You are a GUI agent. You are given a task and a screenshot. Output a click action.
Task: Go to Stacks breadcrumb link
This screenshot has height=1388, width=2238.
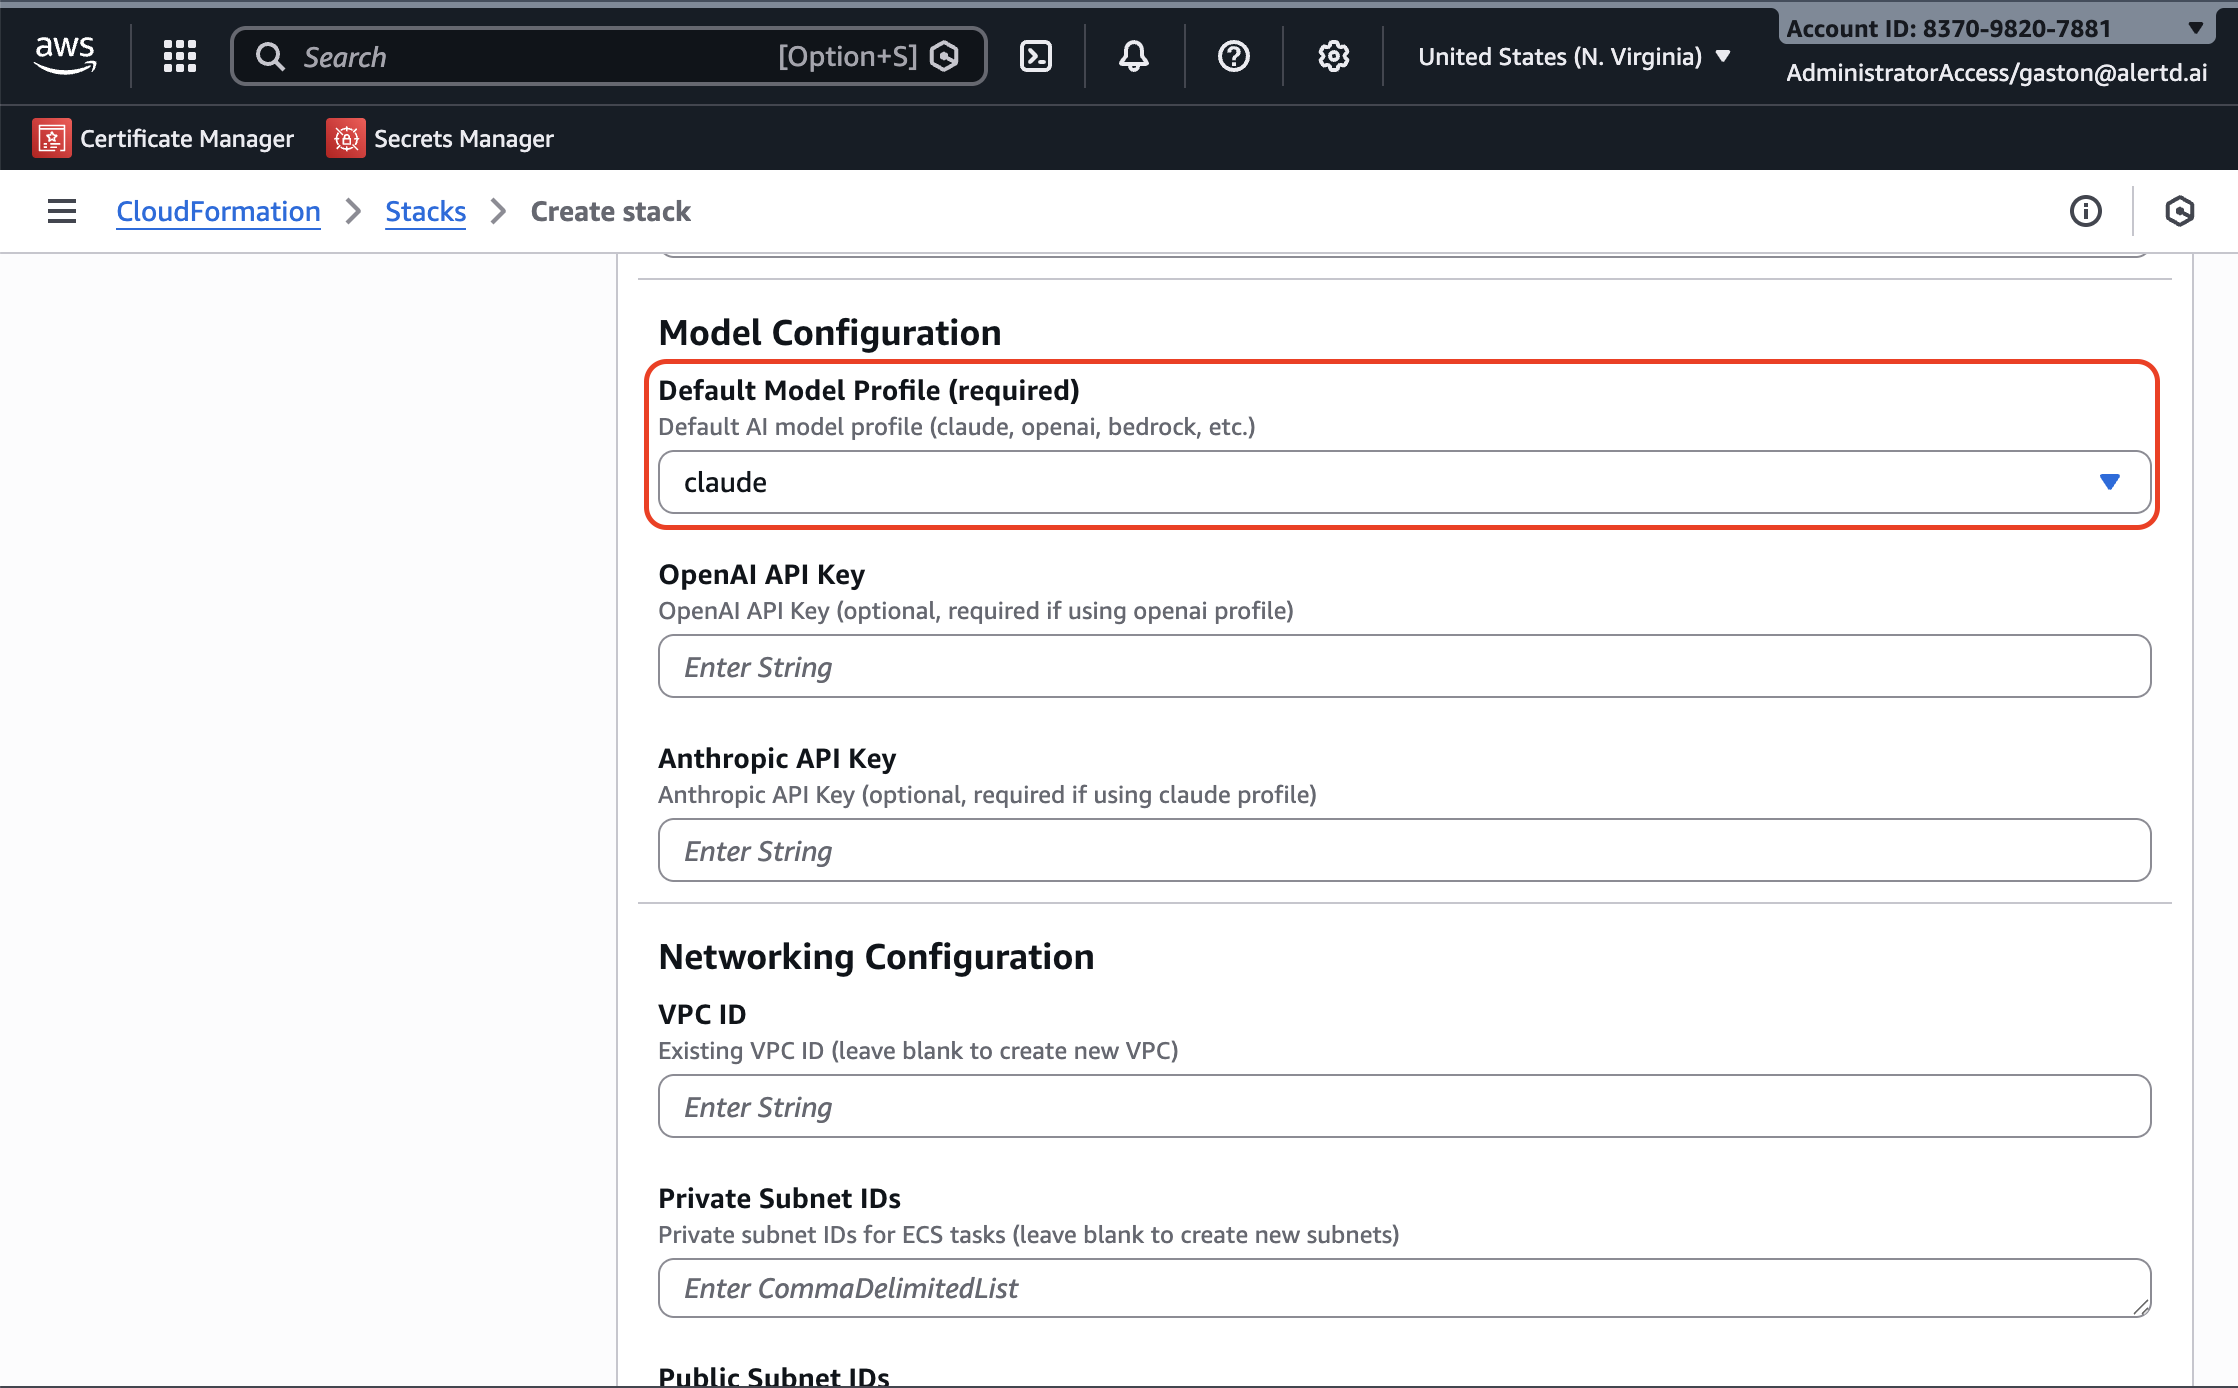425,211
